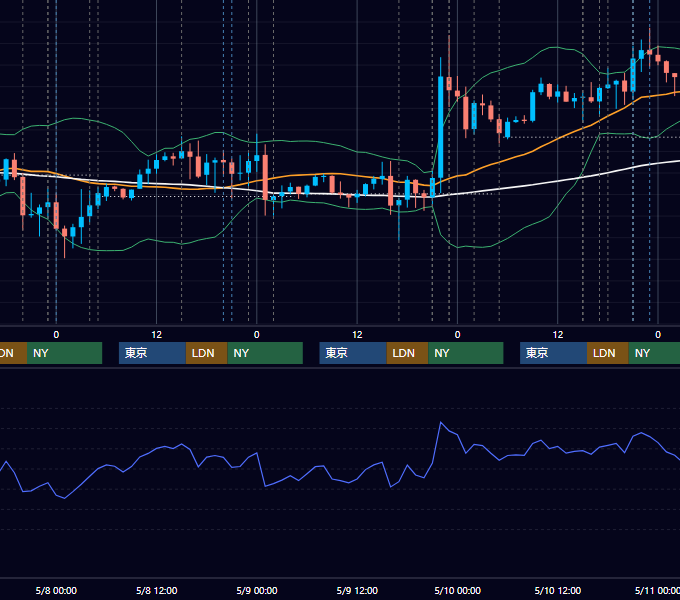Screen dimensions: 680x600
Task: Click the LDN session block on 5/8
Action: tap(206, 353)
